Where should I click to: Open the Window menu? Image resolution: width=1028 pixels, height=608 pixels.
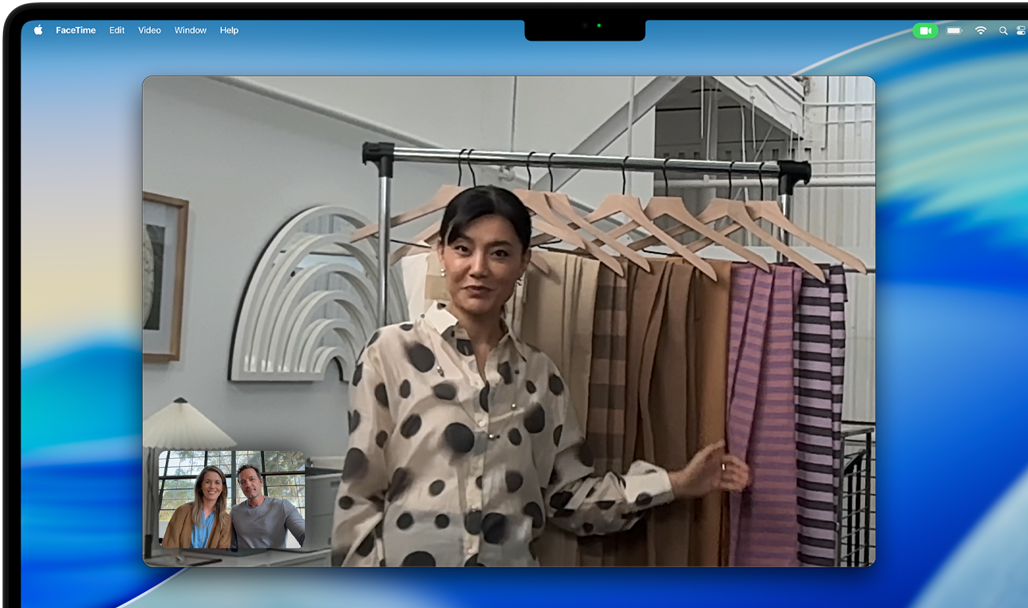click(190, 30)
